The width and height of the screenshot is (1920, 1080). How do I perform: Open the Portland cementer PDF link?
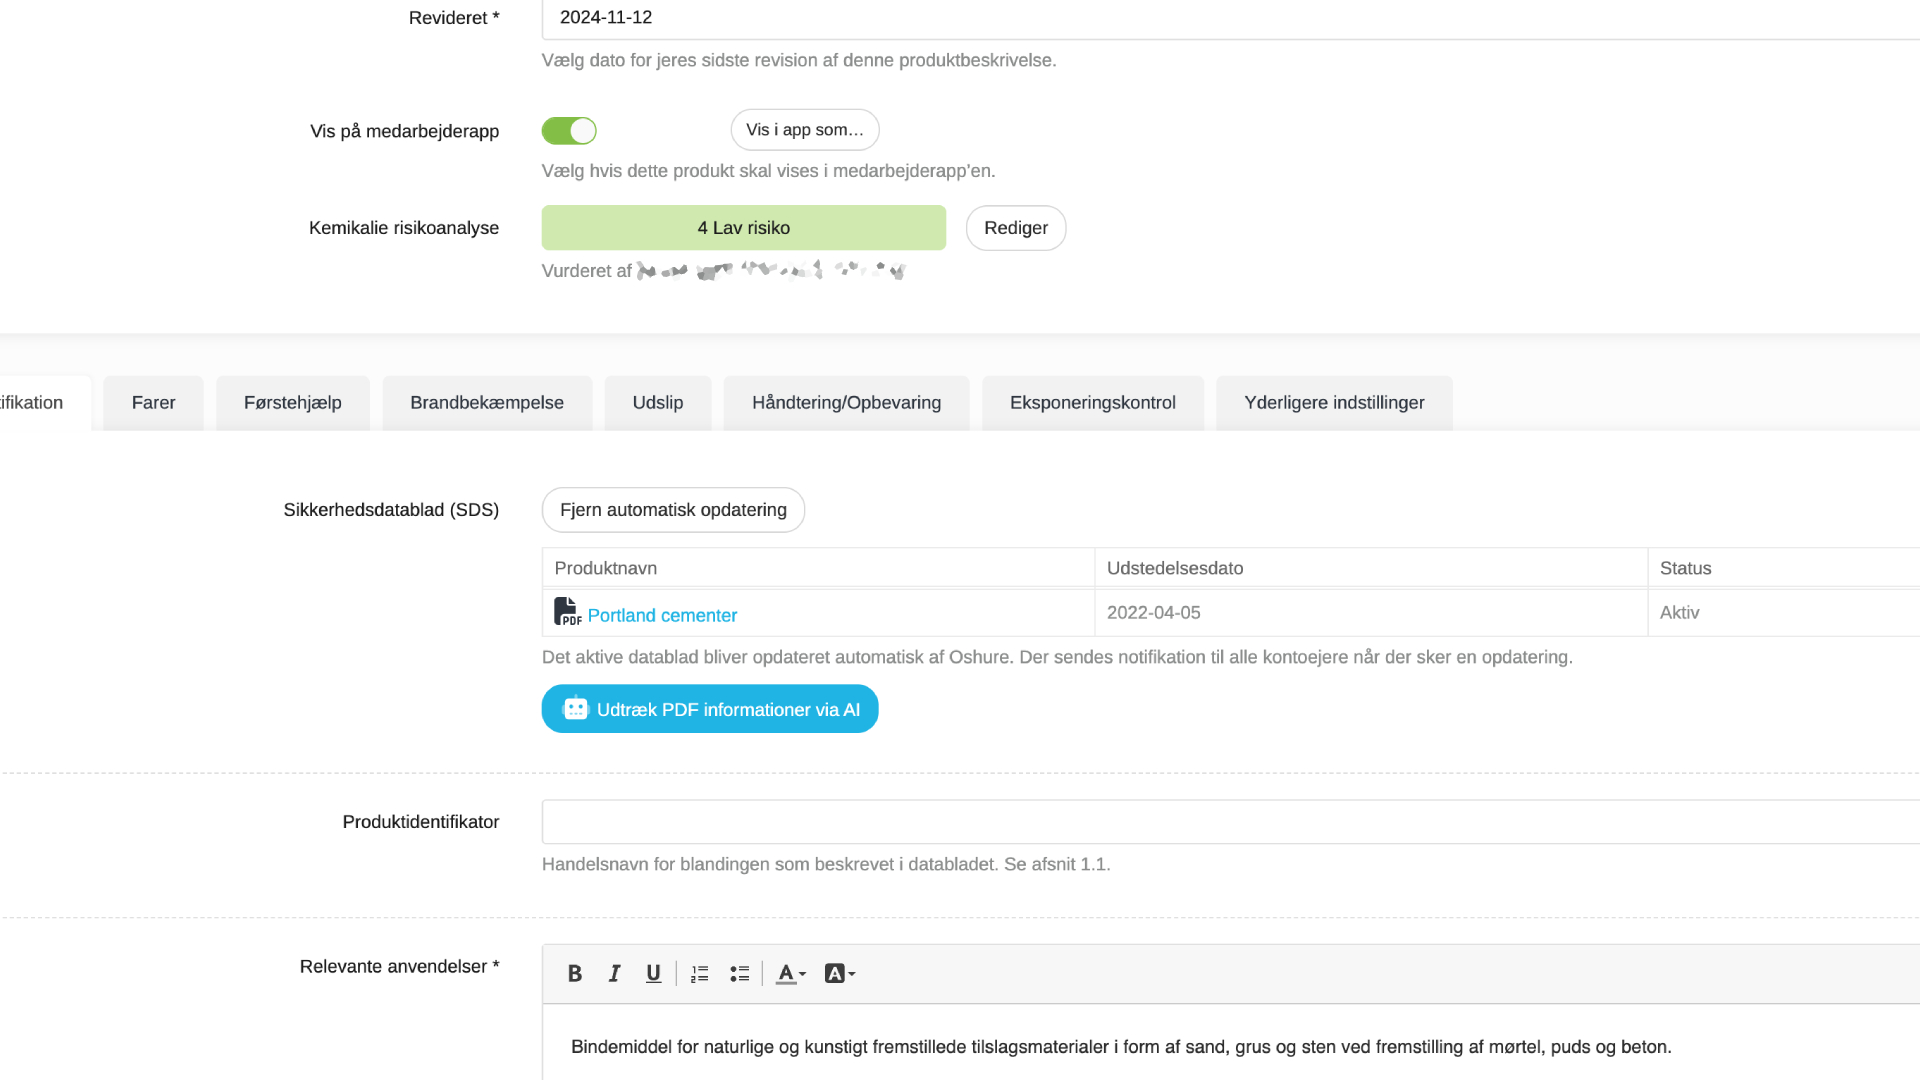[x=662, y=615]
